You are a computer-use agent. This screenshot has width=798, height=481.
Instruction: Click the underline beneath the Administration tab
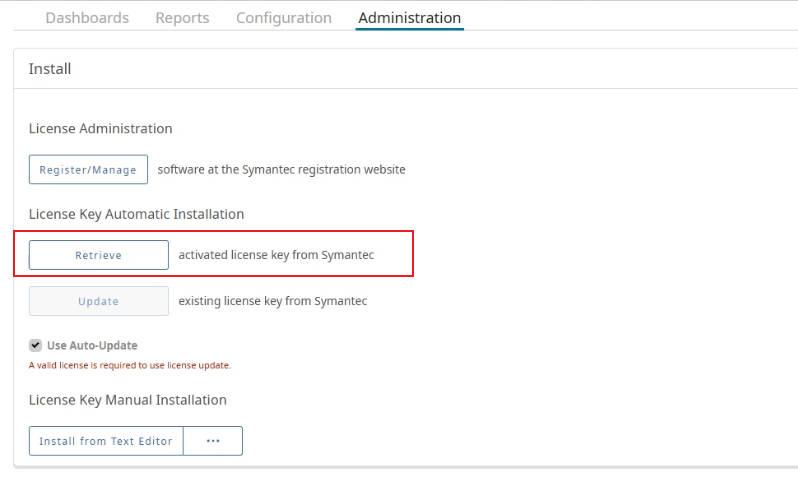[410, 29]
